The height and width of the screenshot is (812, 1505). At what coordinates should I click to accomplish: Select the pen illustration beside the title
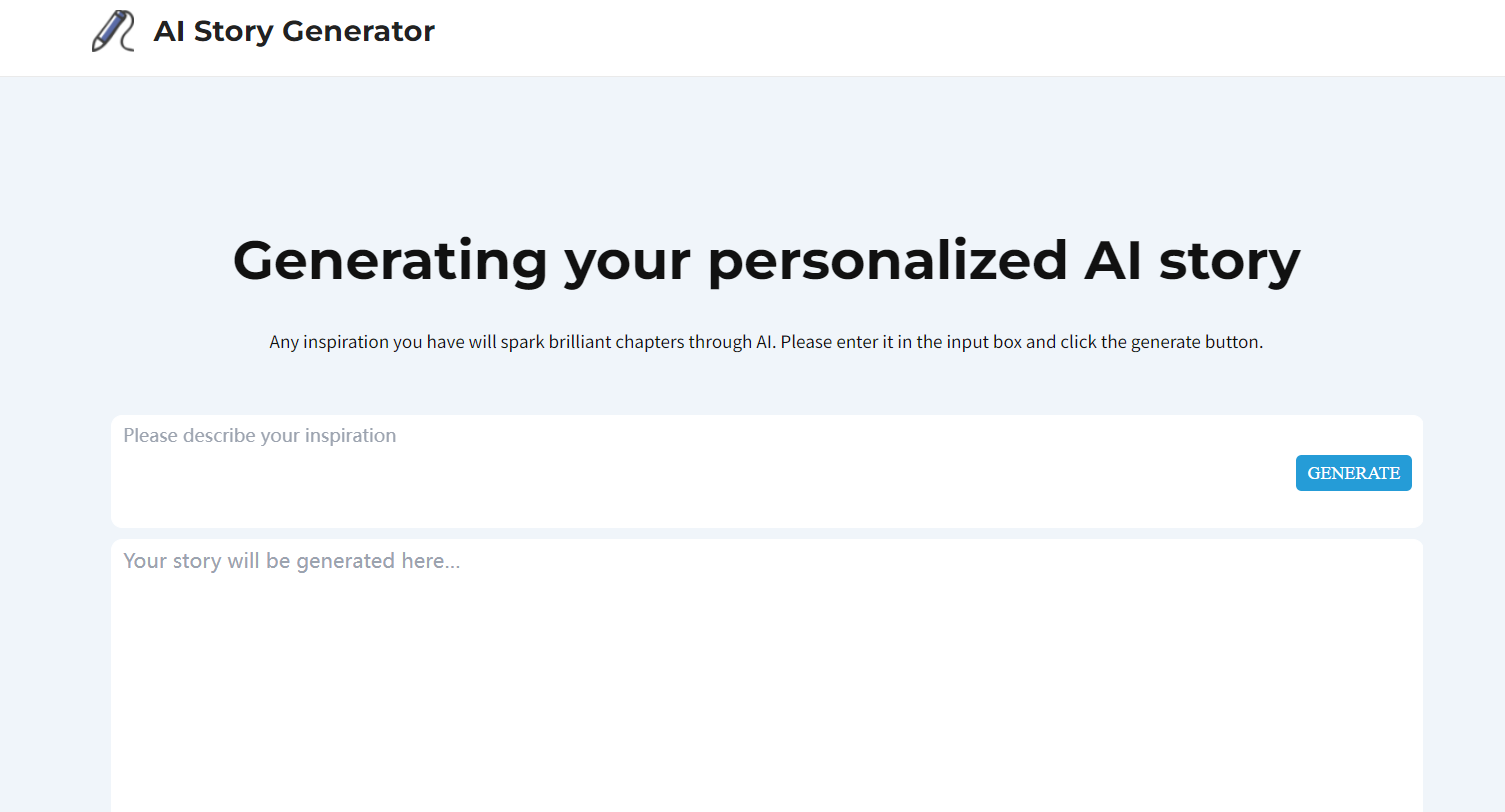[112, 31]
